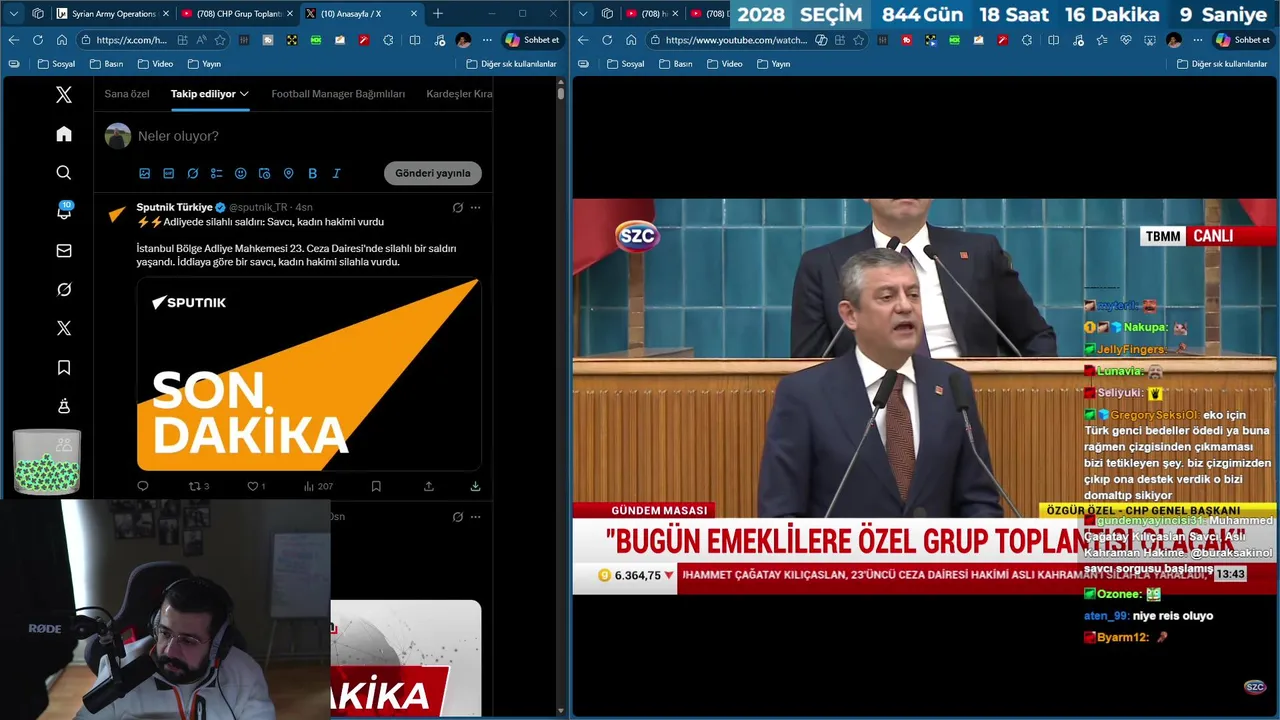This screenshot has width=1280, height=720.
Task: Open settings and more menu in X browser
Action: point(487,40)
